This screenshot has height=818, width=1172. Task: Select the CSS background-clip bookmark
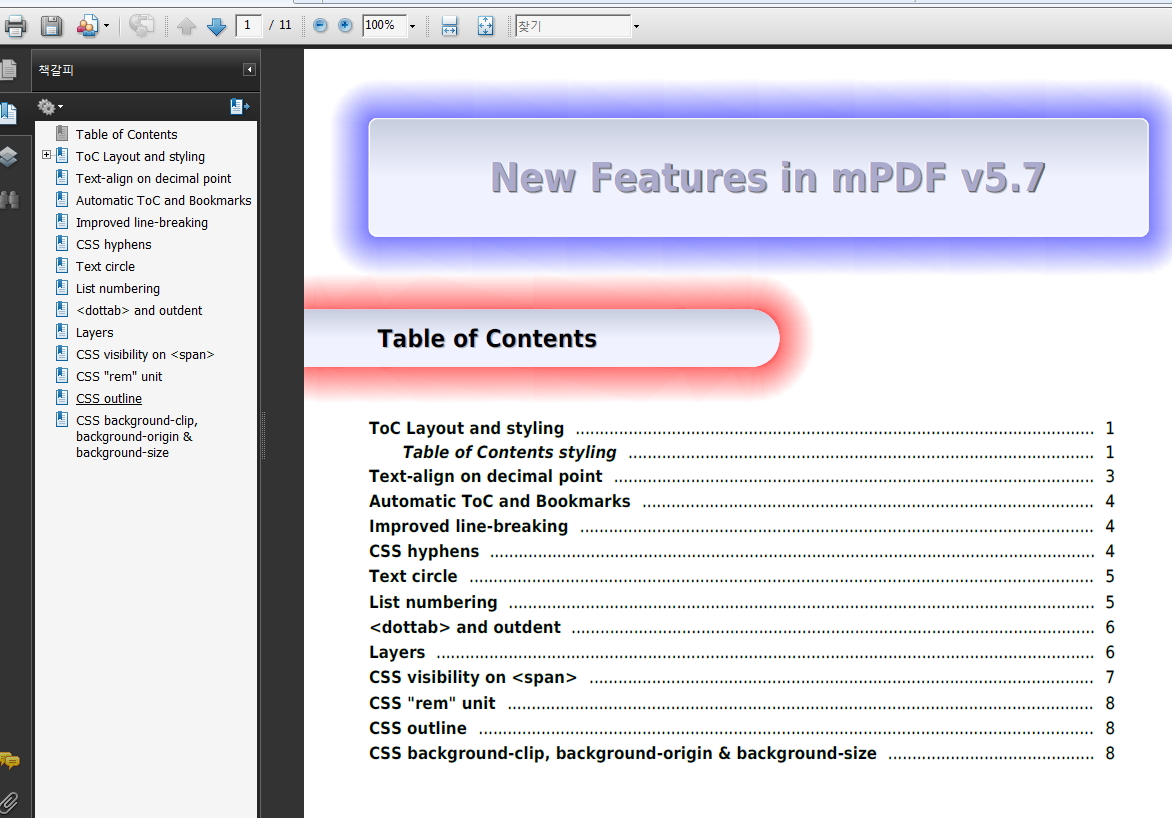point(136,437)
